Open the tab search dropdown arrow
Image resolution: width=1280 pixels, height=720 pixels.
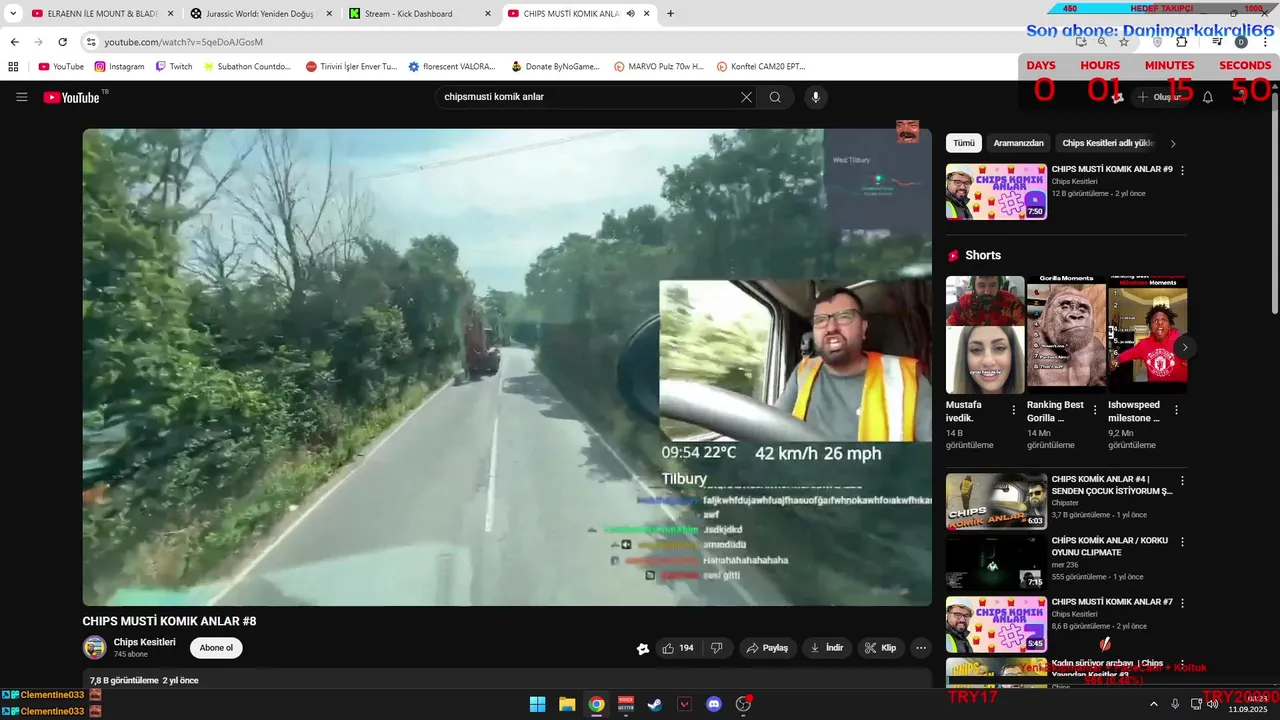coord(13,14)
